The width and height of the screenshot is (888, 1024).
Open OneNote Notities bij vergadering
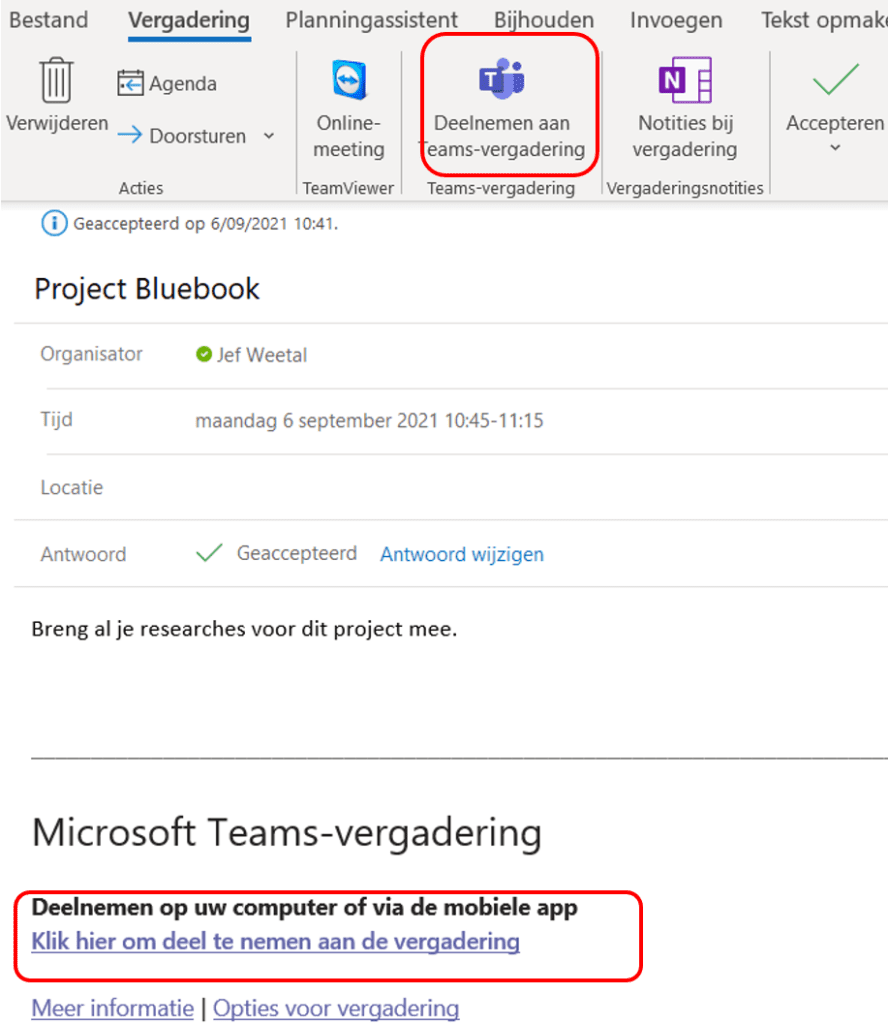point(685,109)
